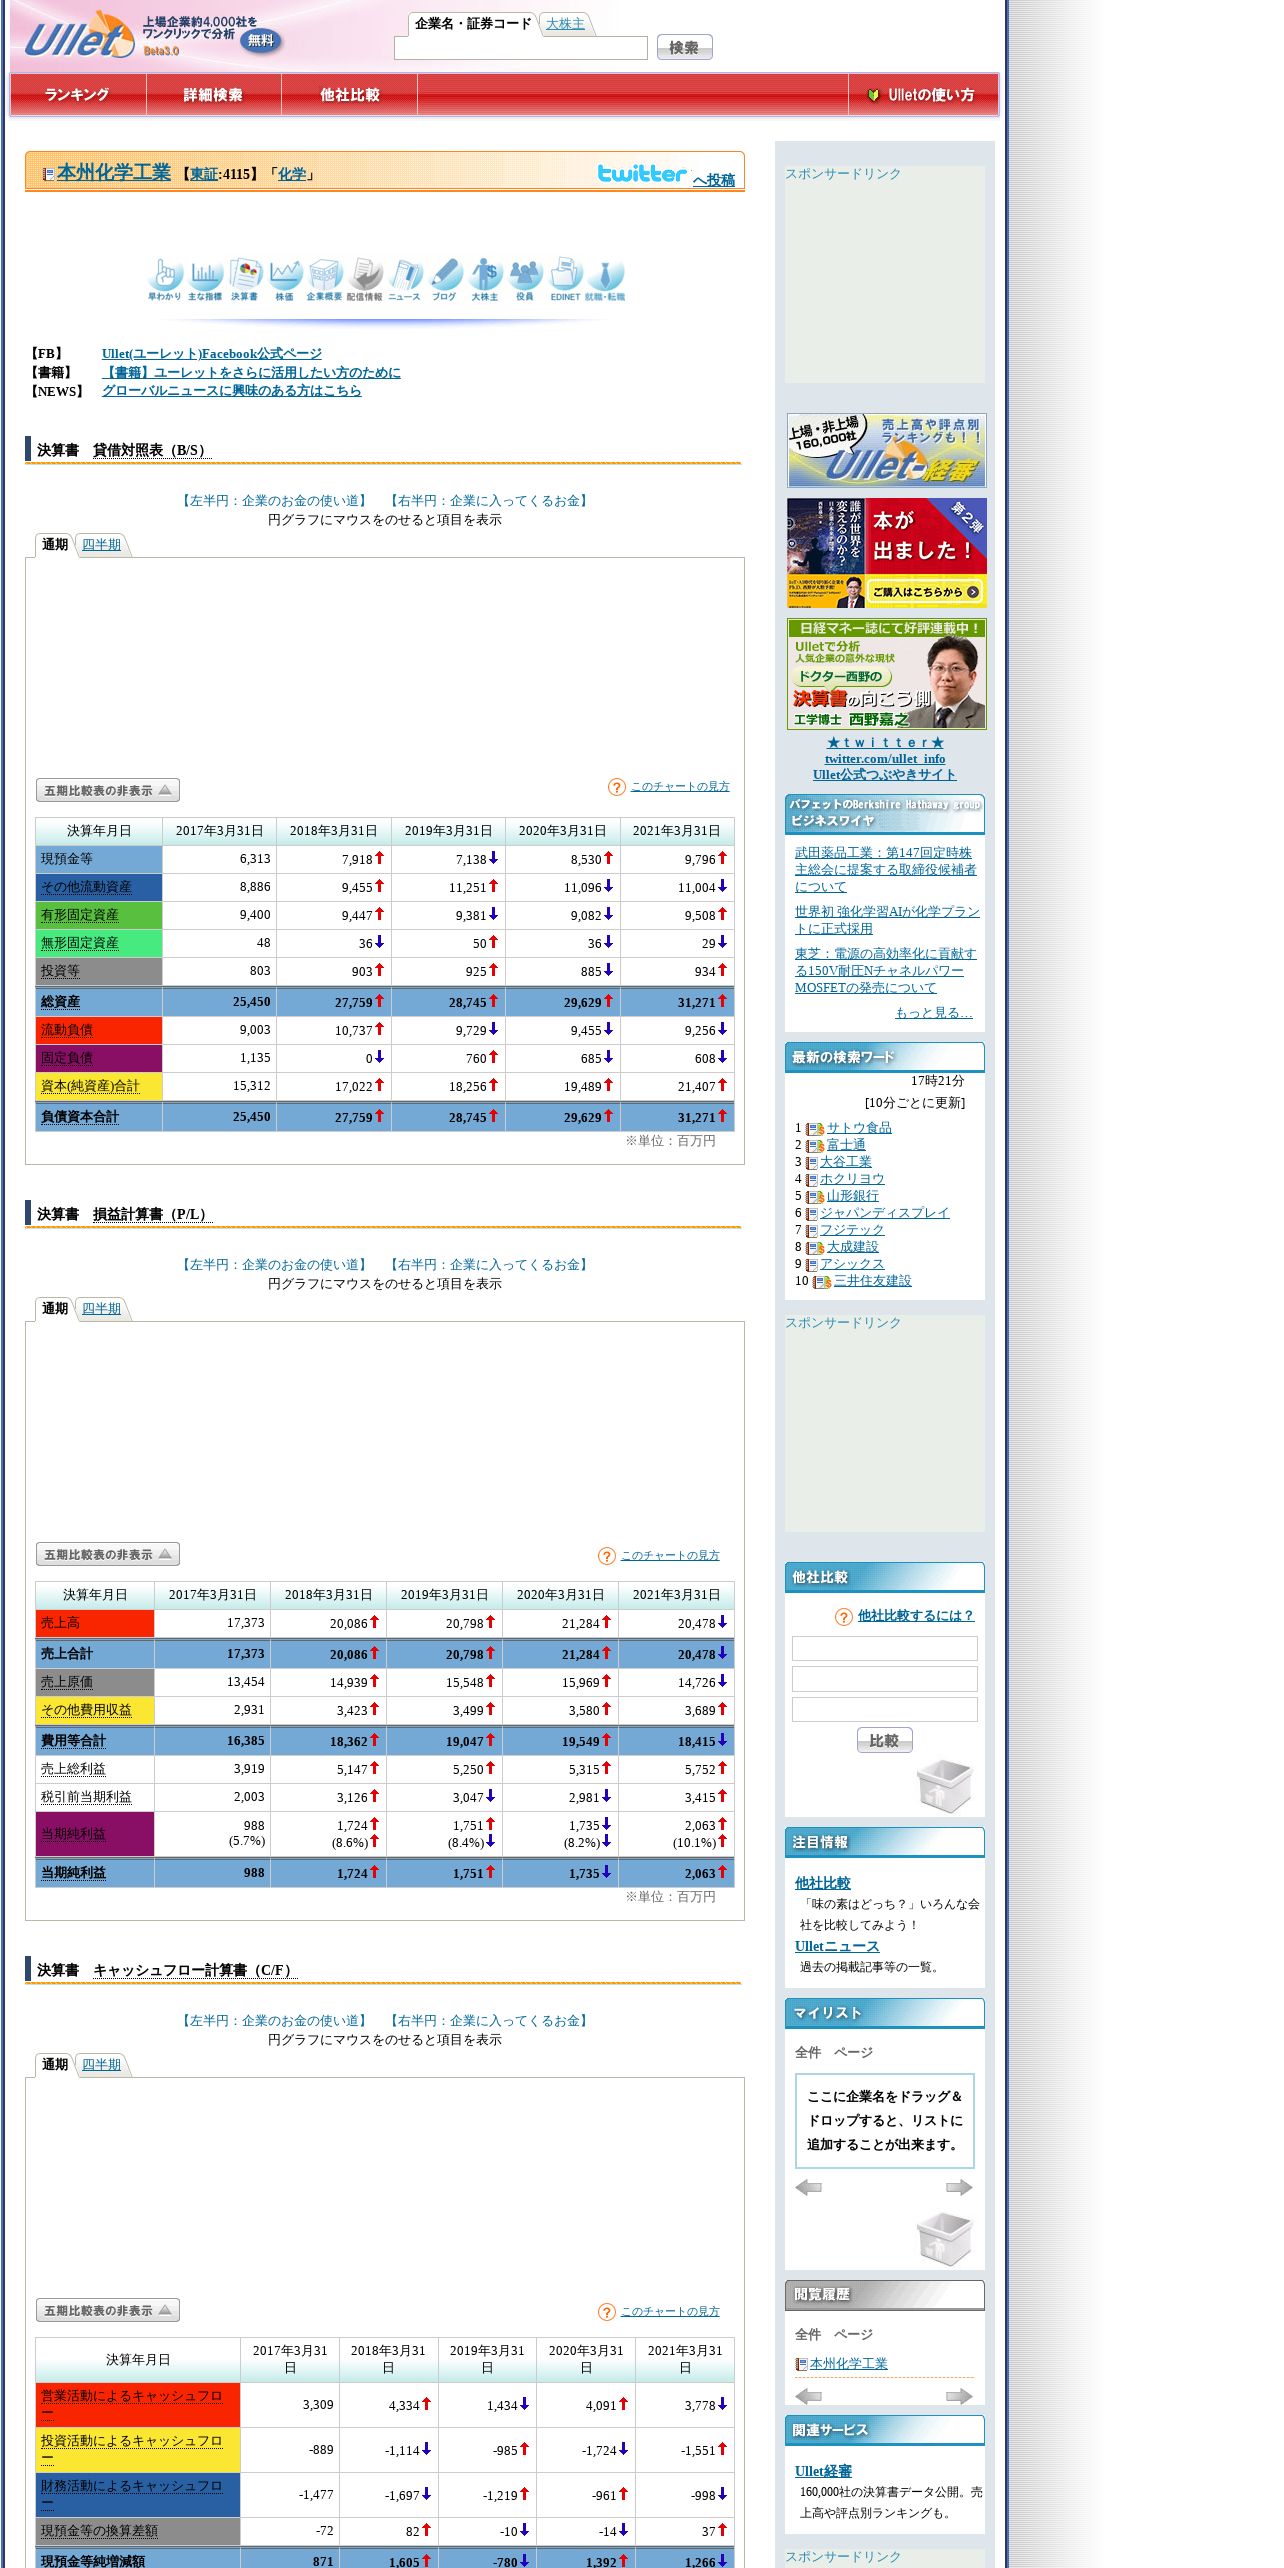Open the 大株主 major shareholders icon
The width and height of the screenshot is (1284, 2568).
(485, 280)
